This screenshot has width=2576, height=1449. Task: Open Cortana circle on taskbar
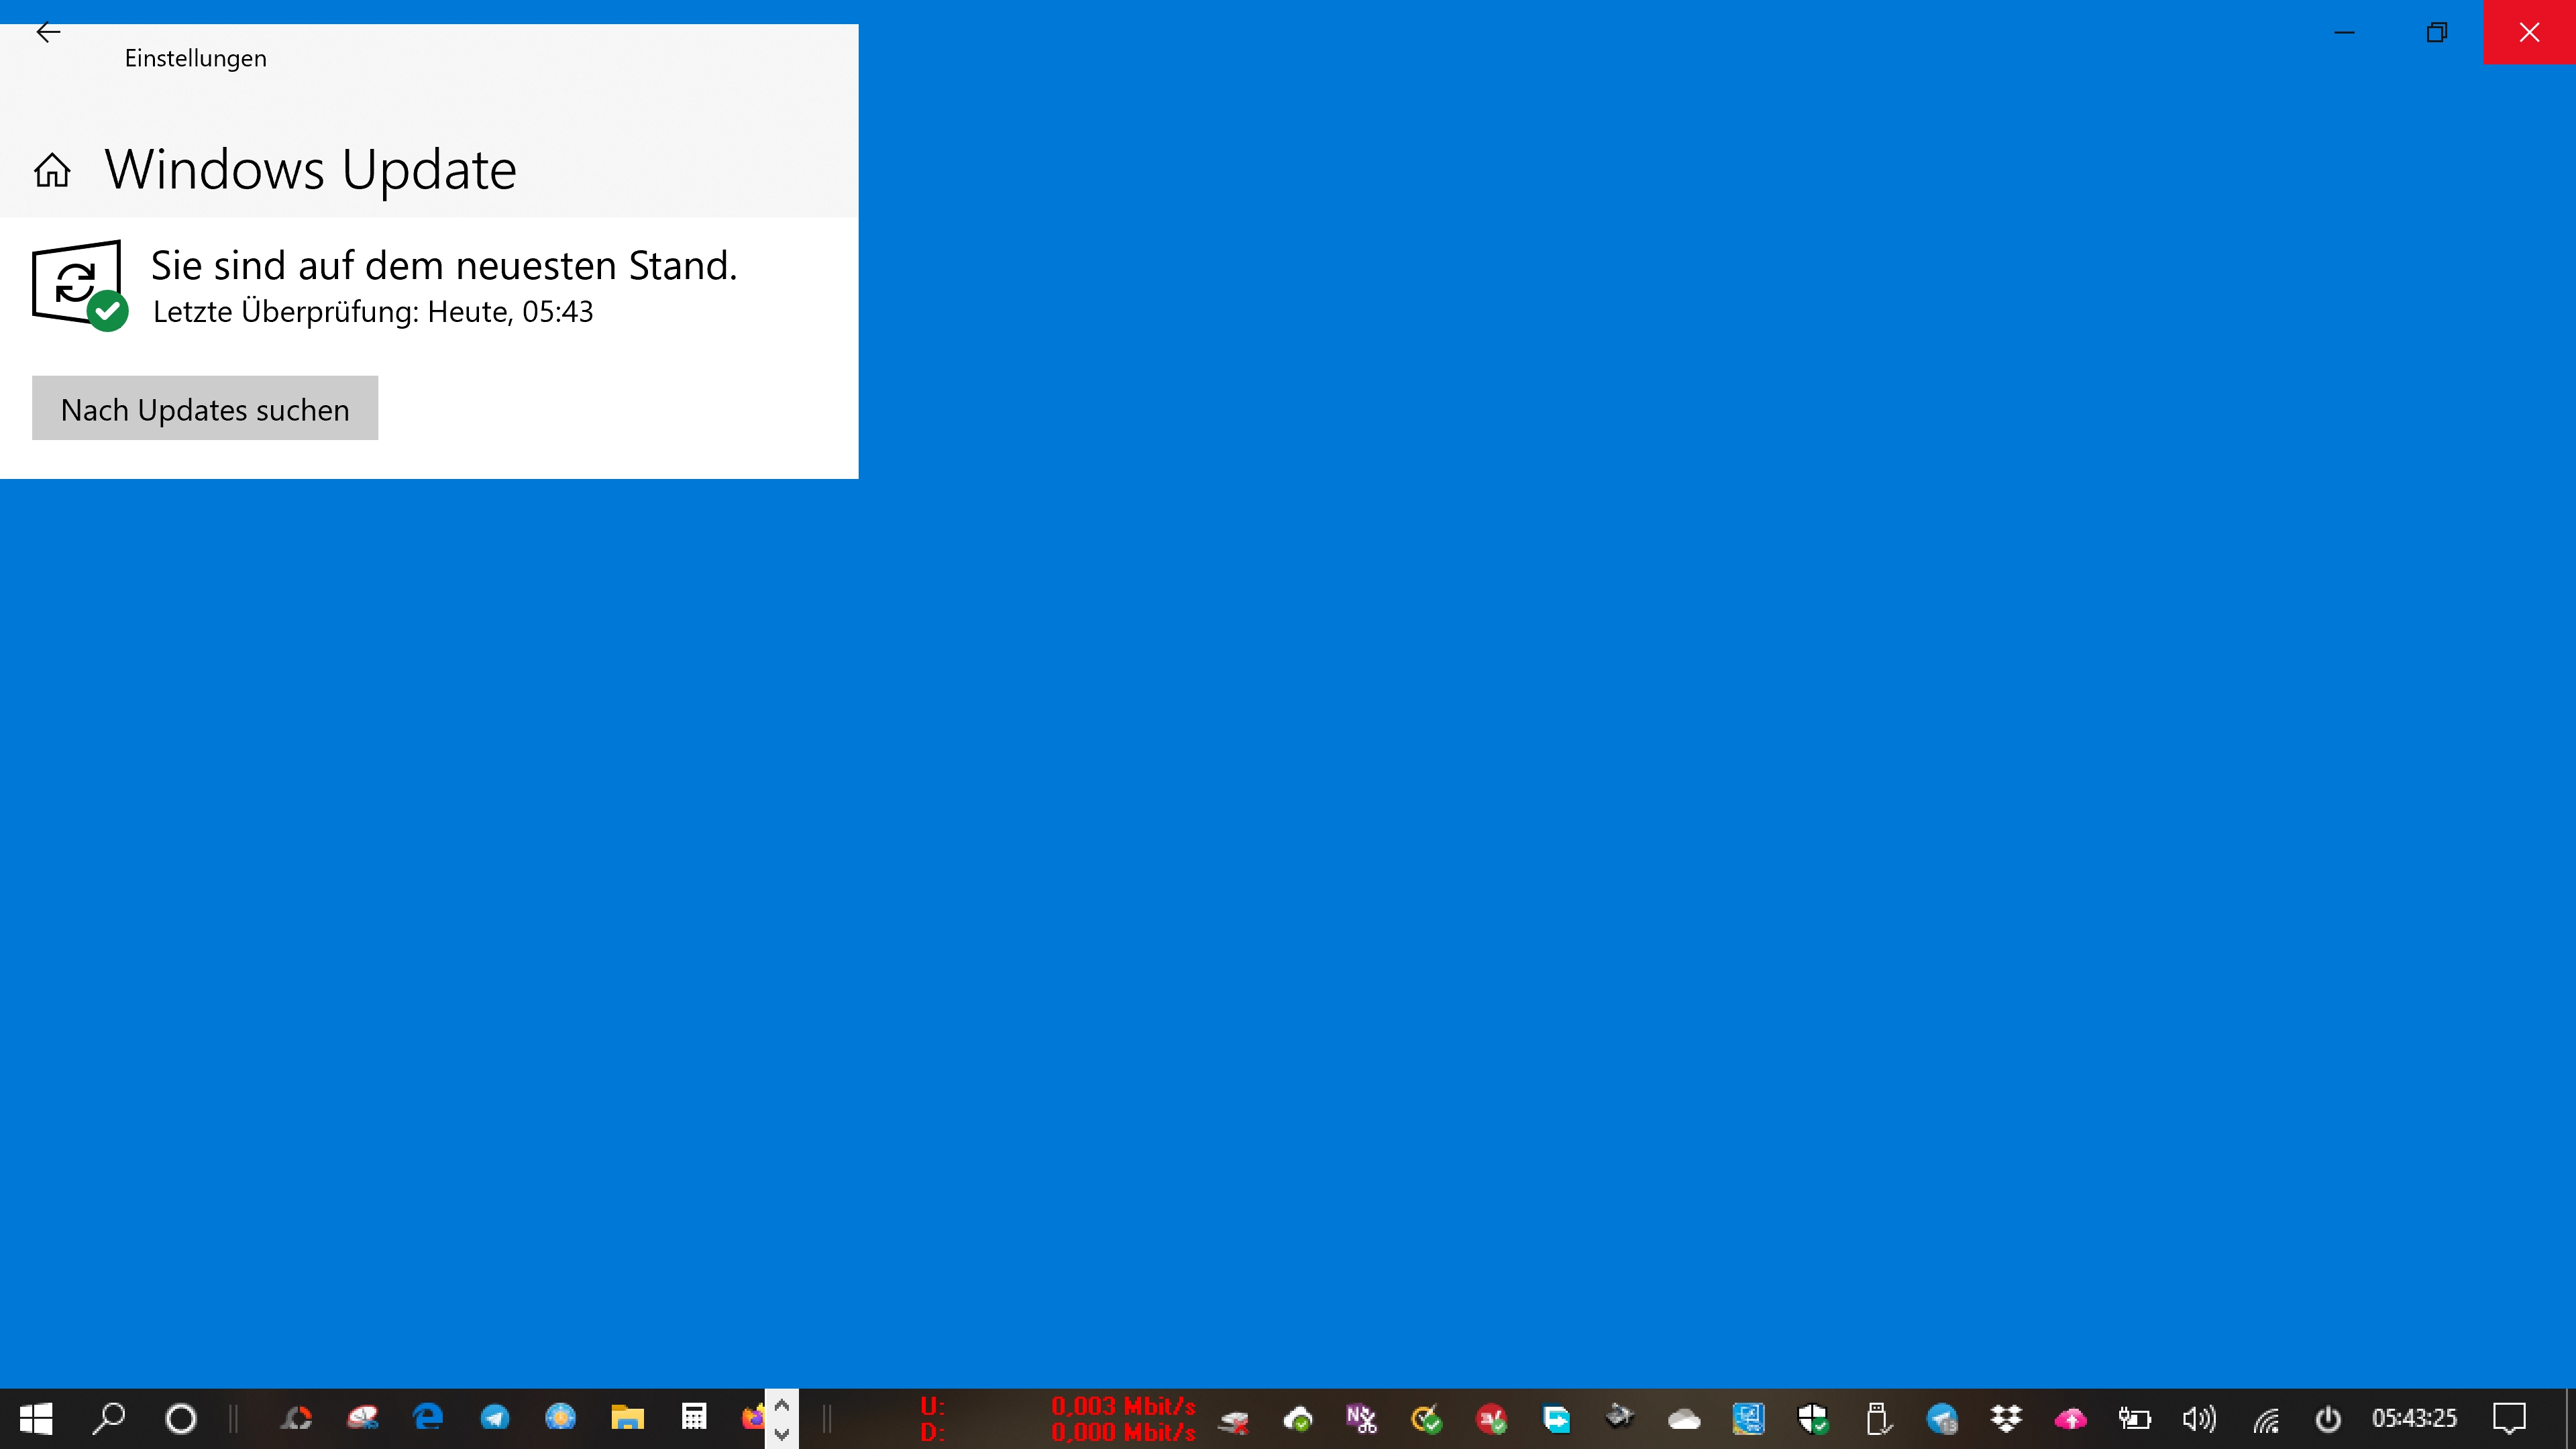(x=181, y=1419)
